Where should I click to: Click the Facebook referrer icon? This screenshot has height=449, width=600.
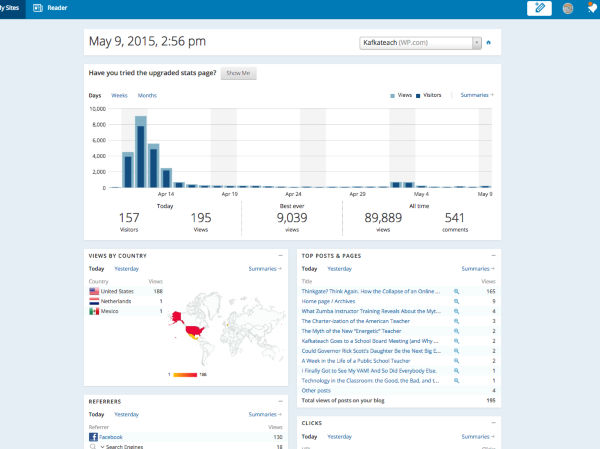coord(93,437)
